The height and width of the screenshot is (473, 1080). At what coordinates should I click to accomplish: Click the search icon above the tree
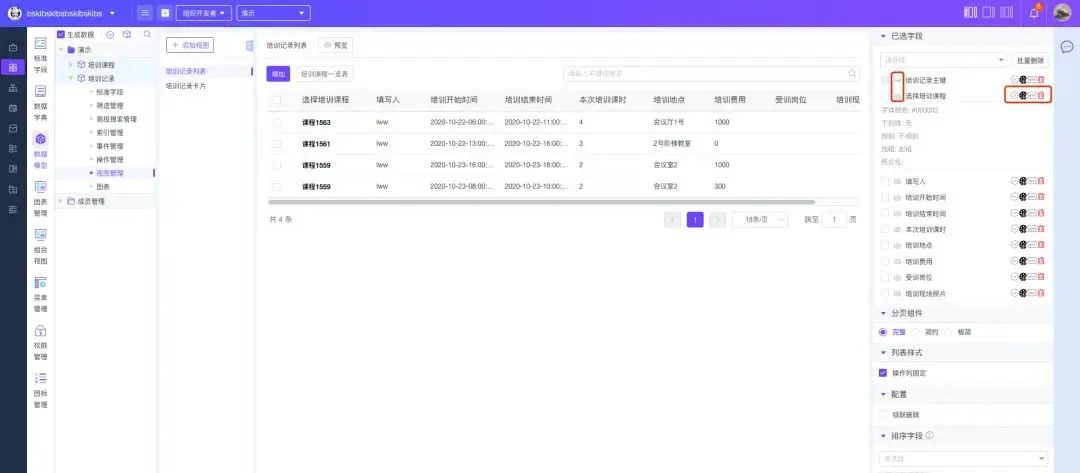pos(147,34)
